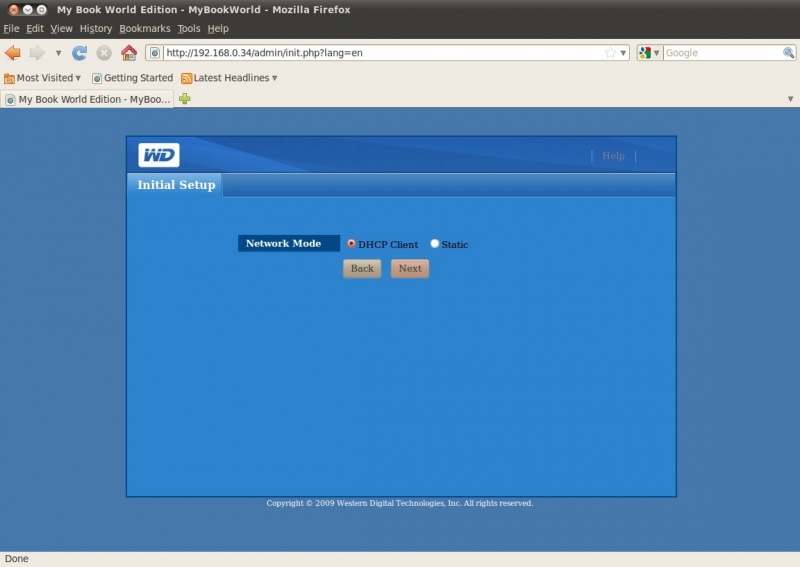Maximize the Firefox window

41,10
